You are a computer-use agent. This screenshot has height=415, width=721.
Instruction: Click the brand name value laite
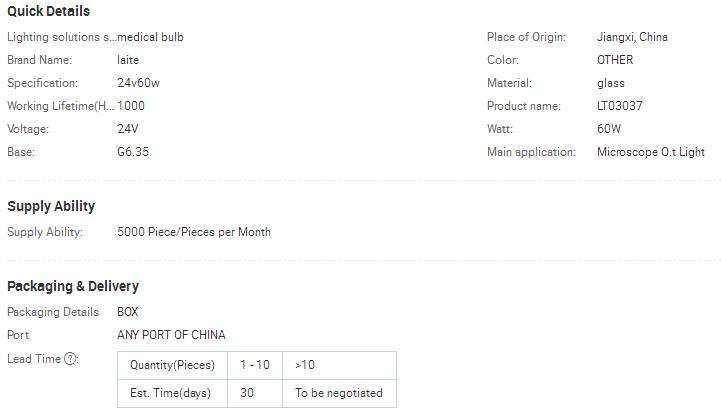click(128, 60)
